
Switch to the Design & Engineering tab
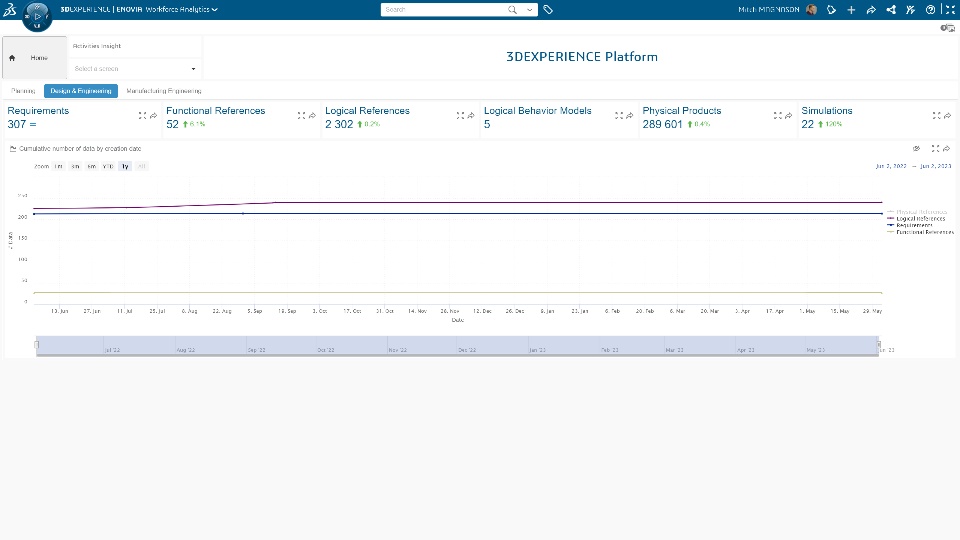coord(81,91)
